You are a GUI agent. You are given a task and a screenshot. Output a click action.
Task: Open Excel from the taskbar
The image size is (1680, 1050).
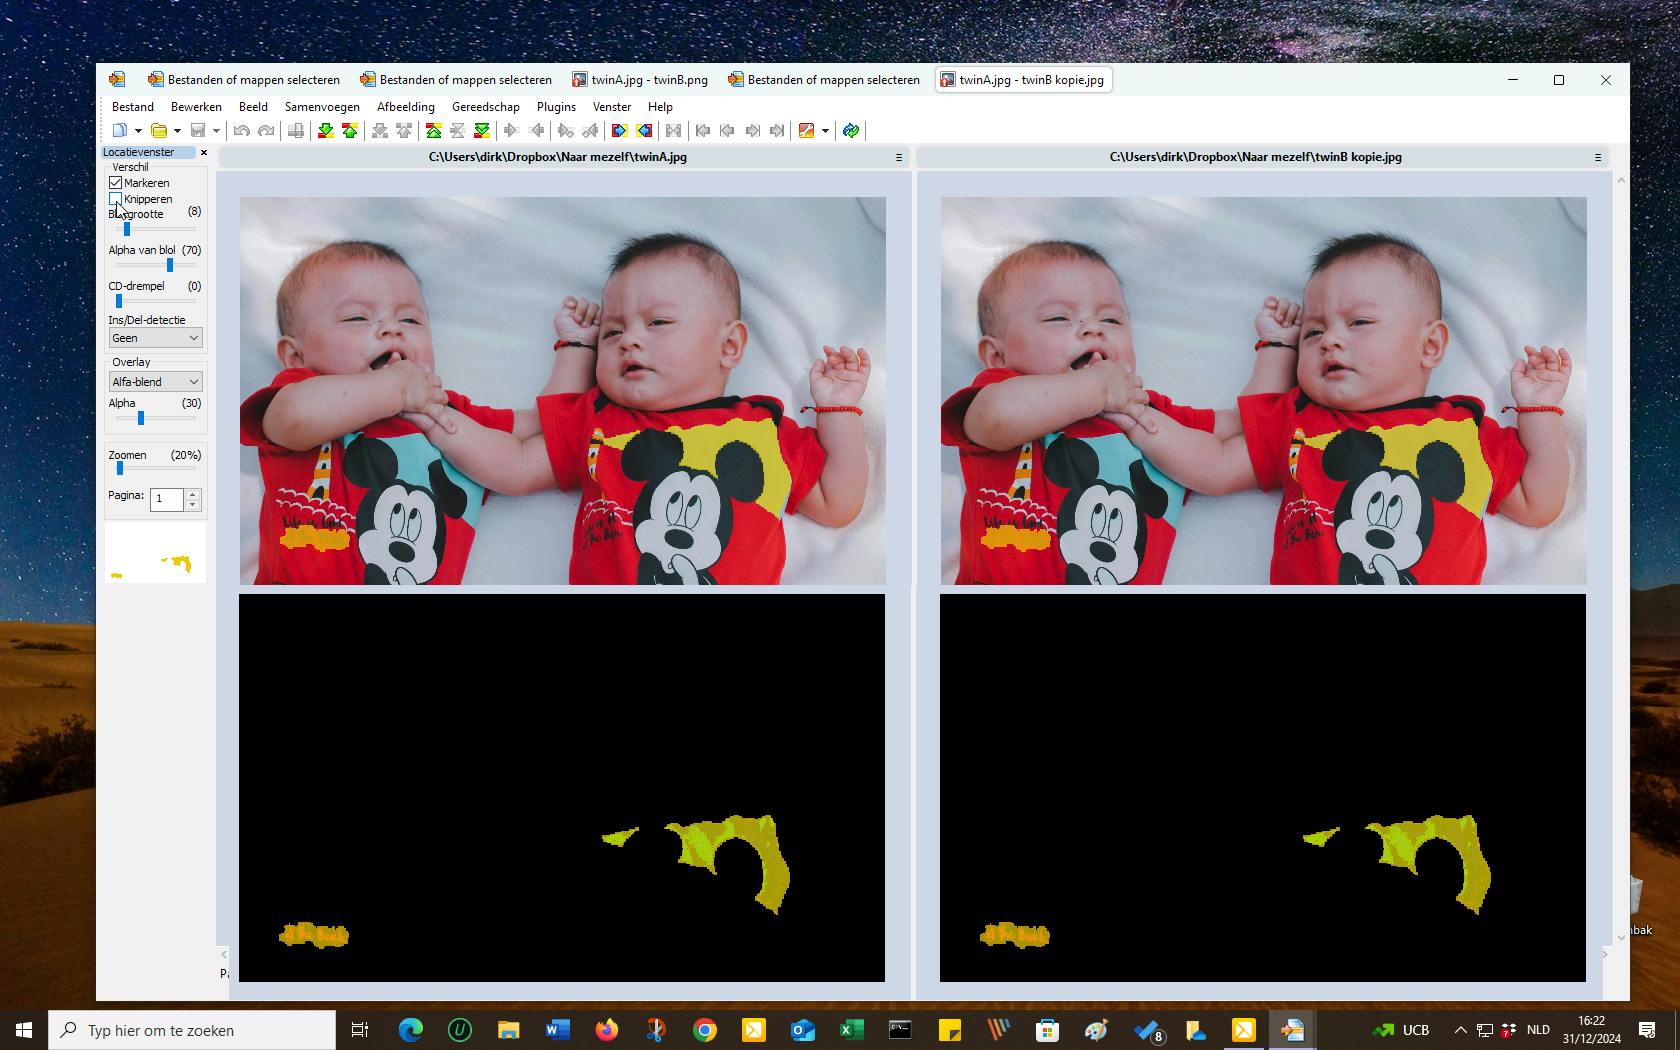pyautogui.click(x=852, y=1030)
